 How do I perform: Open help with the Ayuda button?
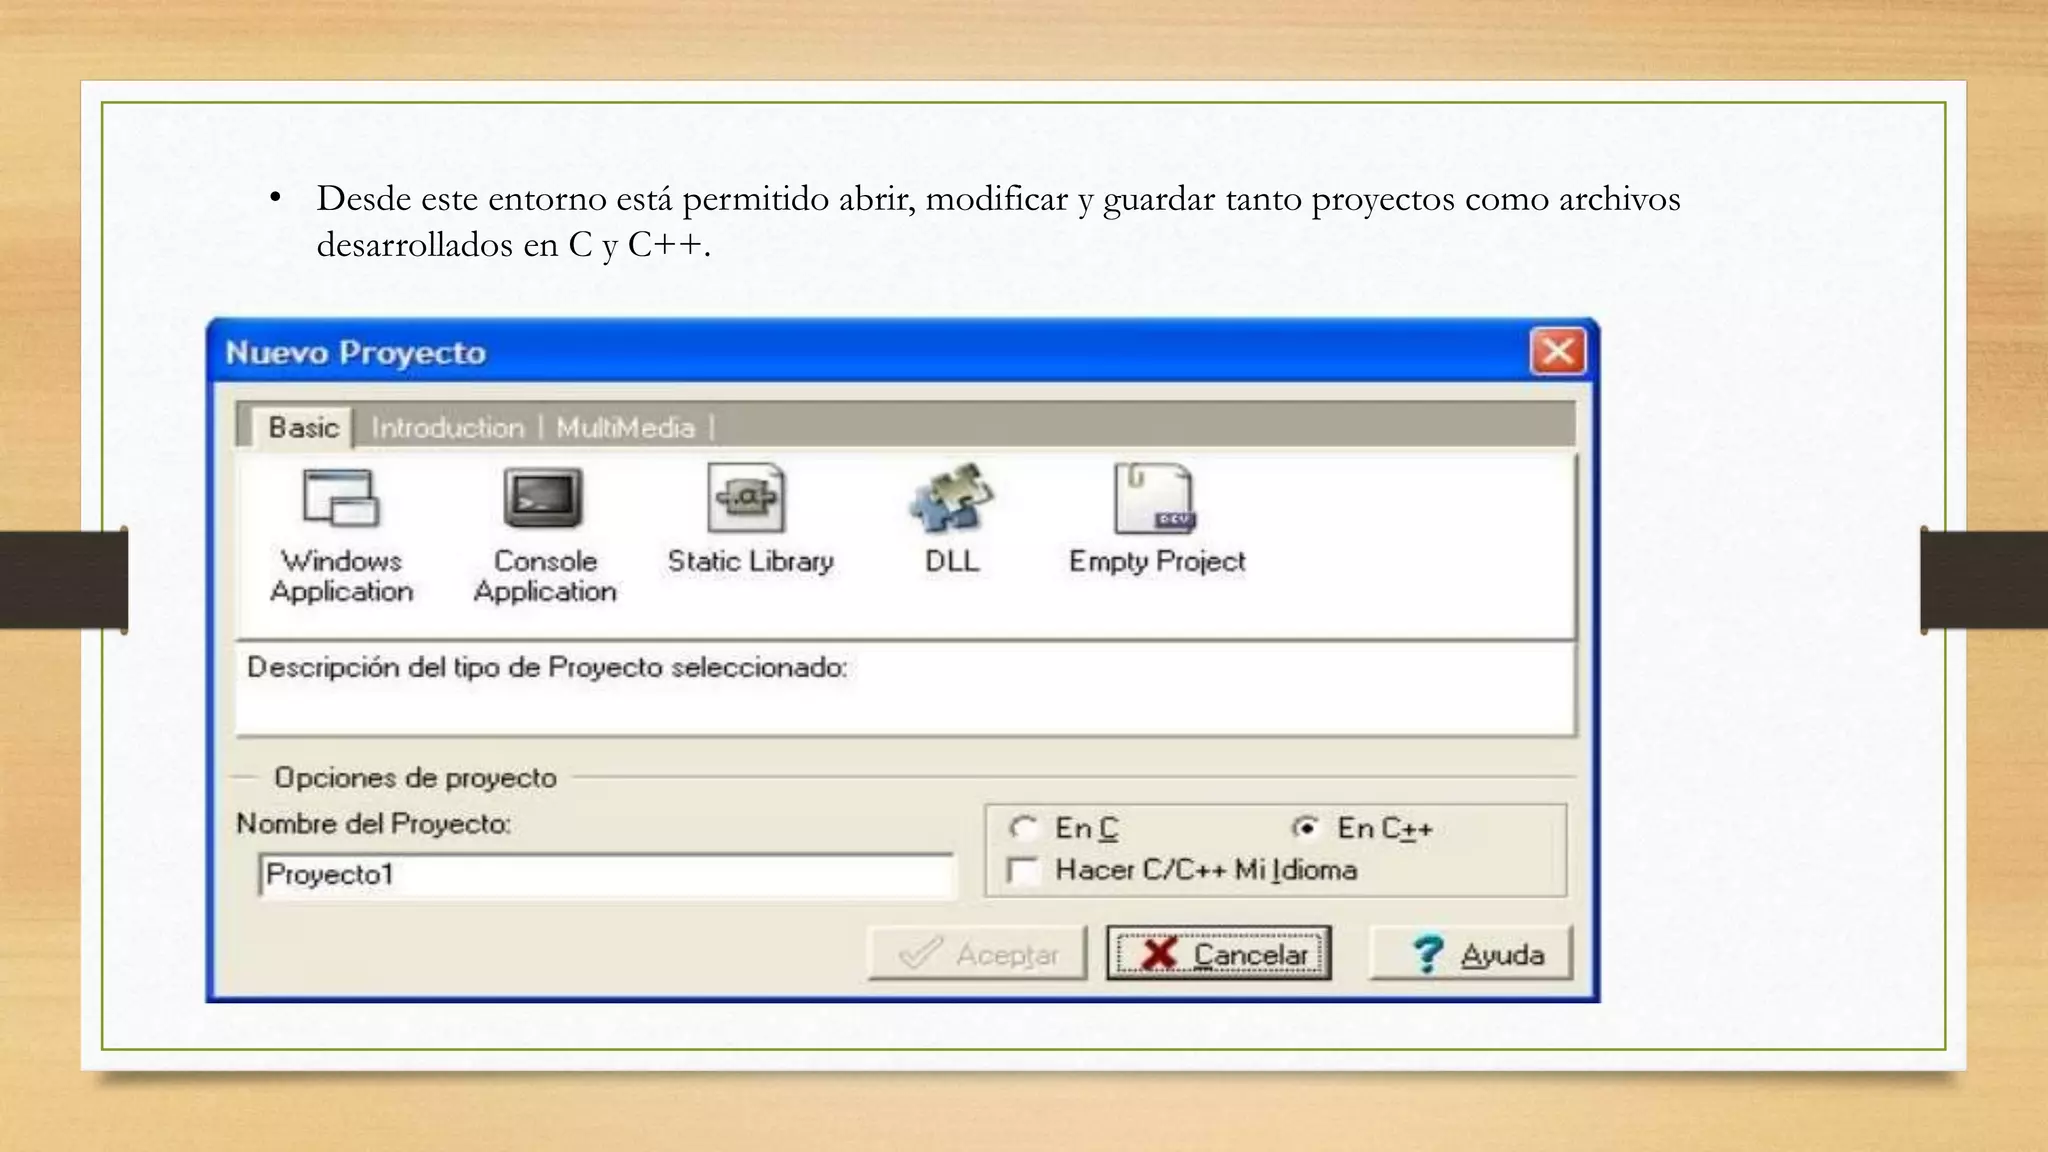pos(1470,954)
